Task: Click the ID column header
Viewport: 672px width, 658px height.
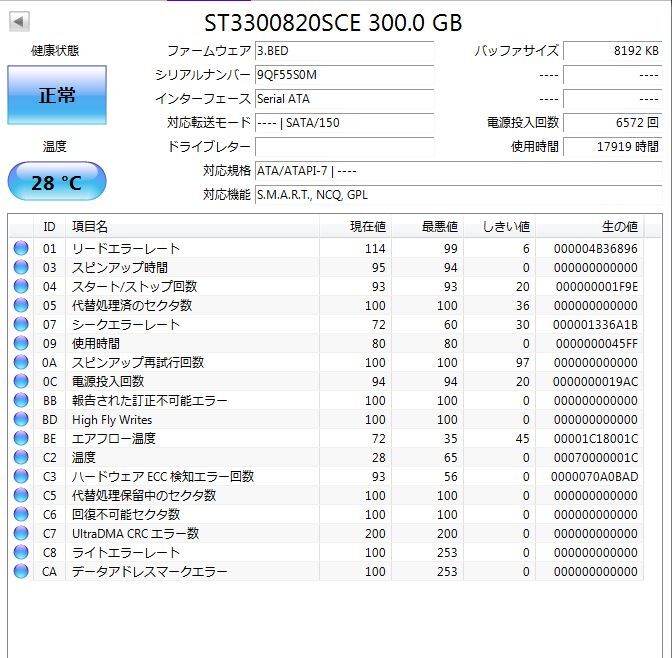Action: point(49,226)
